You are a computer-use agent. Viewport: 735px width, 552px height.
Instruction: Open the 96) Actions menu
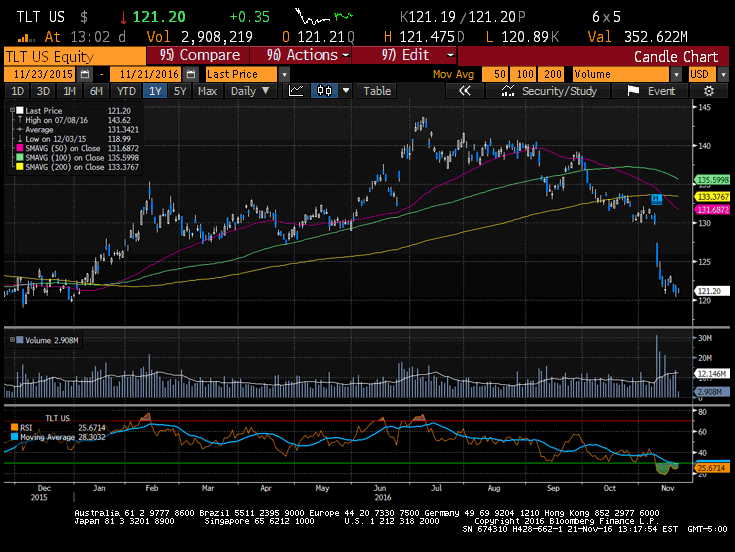[x=300, y=55]
